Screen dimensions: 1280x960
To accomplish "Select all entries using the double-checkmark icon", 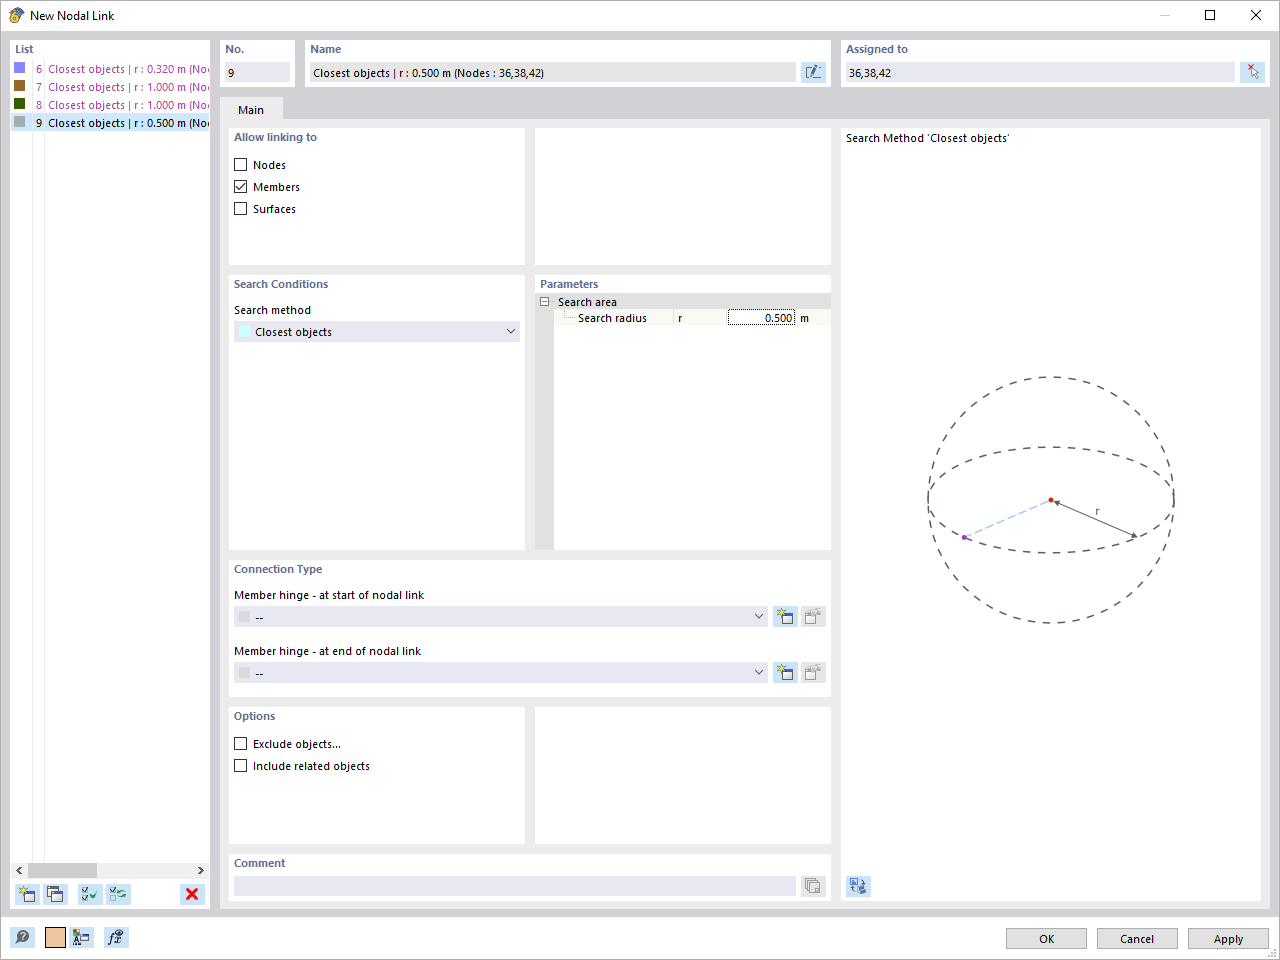I will [x=88, y=894].
